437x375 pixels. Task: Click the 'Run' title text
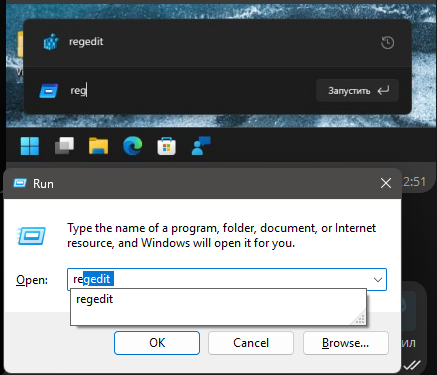pyautogui.click(x=43, y=184)
